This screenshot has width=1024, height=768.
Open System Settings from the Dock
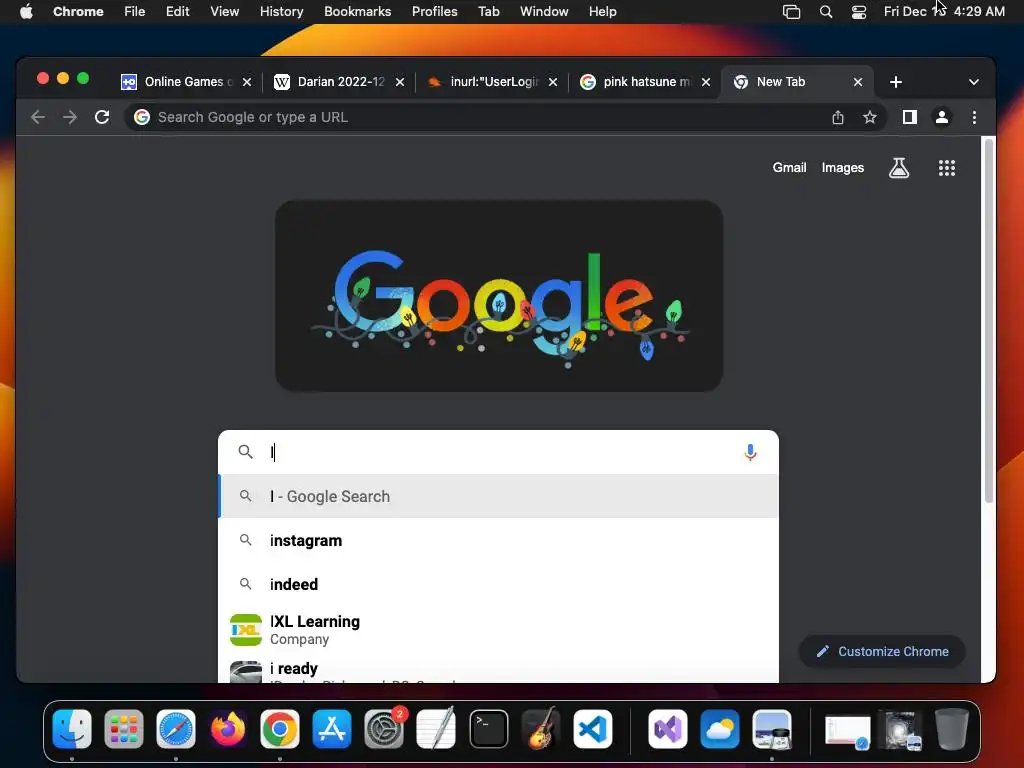(384, 728)
